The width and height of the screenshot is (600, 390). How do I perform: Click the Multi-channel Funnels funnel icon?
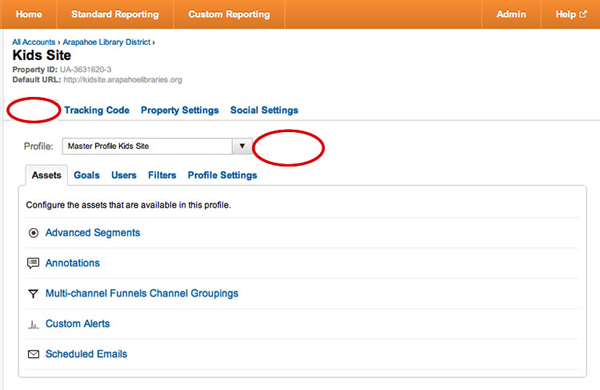33,294
